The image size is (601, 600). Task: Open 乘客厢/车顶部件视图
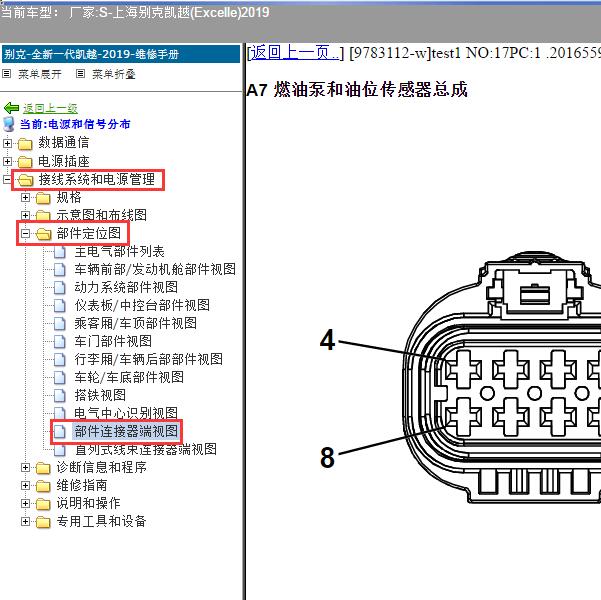point(136,324)
